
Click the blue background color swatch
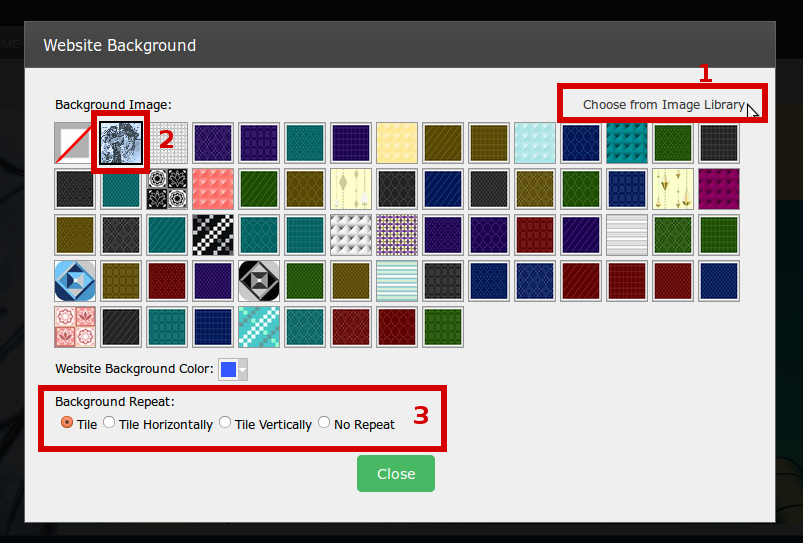coord(228,370)
